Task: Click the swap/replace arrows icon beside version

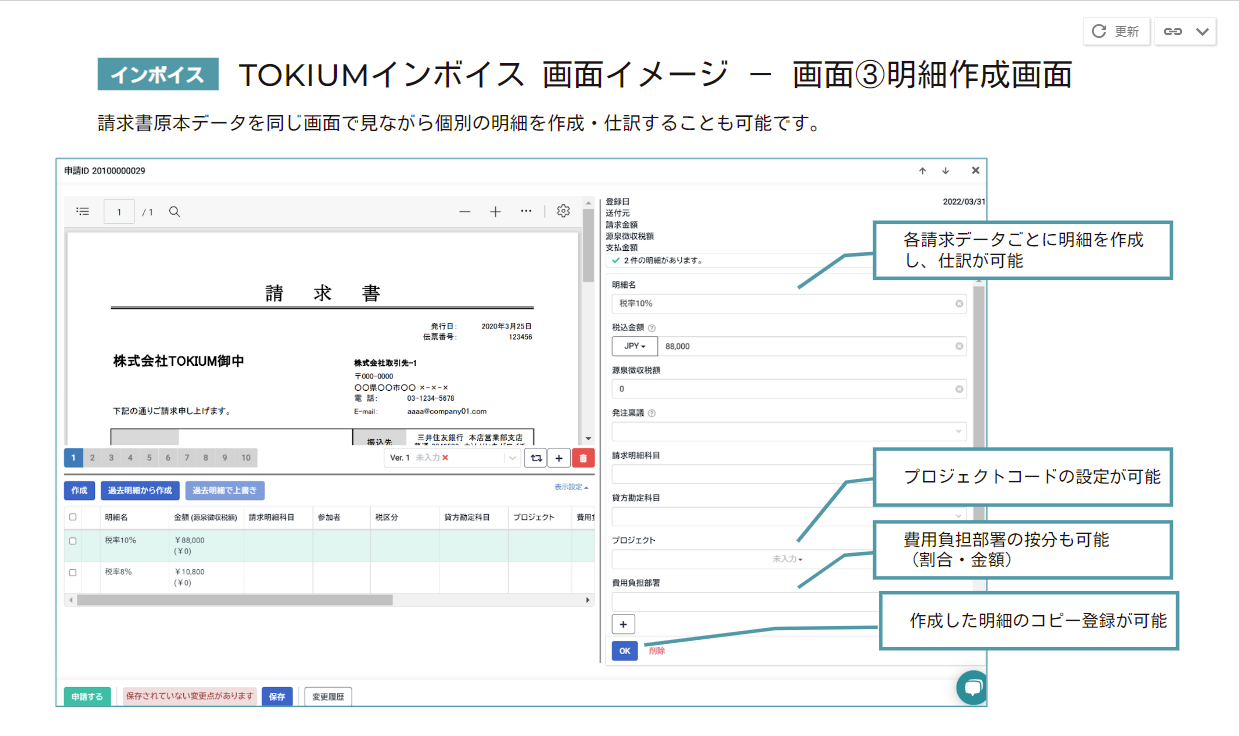Action: 536,458
